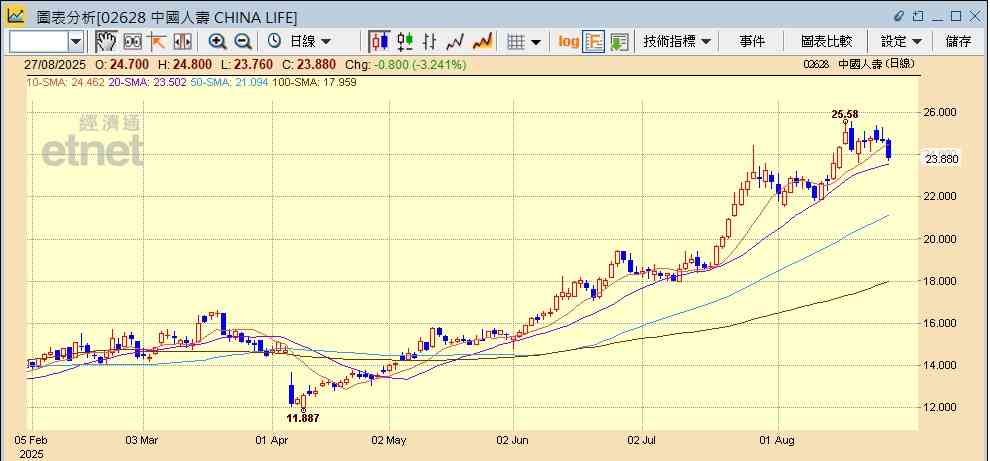This screenshot has width=990, height=461.
Task: Click the 01 Aug date axis label
Action: [778, 440]
